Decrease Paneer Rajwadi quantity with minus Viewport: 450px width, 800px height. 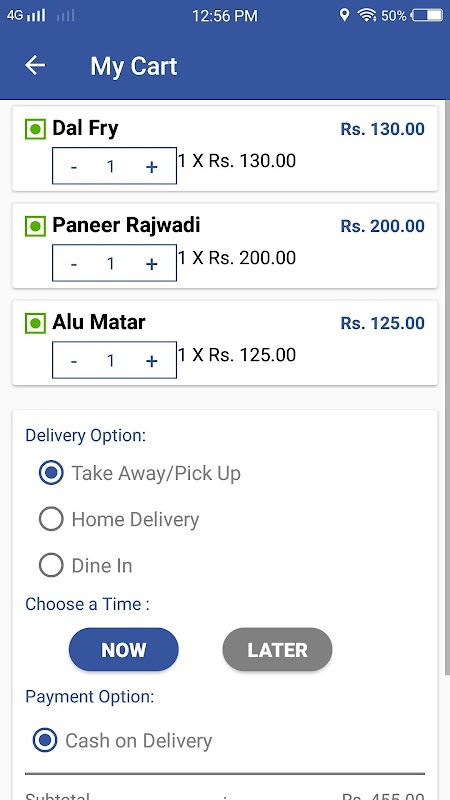(x=74, y=264)
